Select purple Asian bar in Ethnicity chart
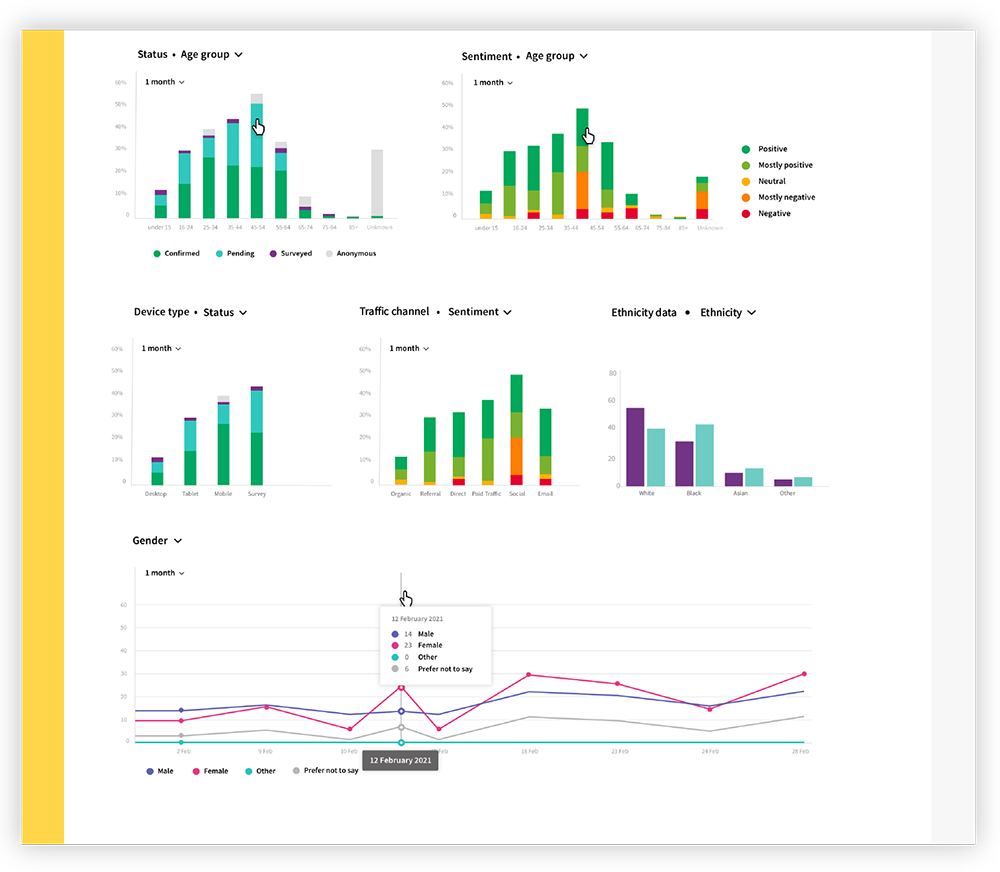This screenshot has height=872, width=1000. [734, 480]
